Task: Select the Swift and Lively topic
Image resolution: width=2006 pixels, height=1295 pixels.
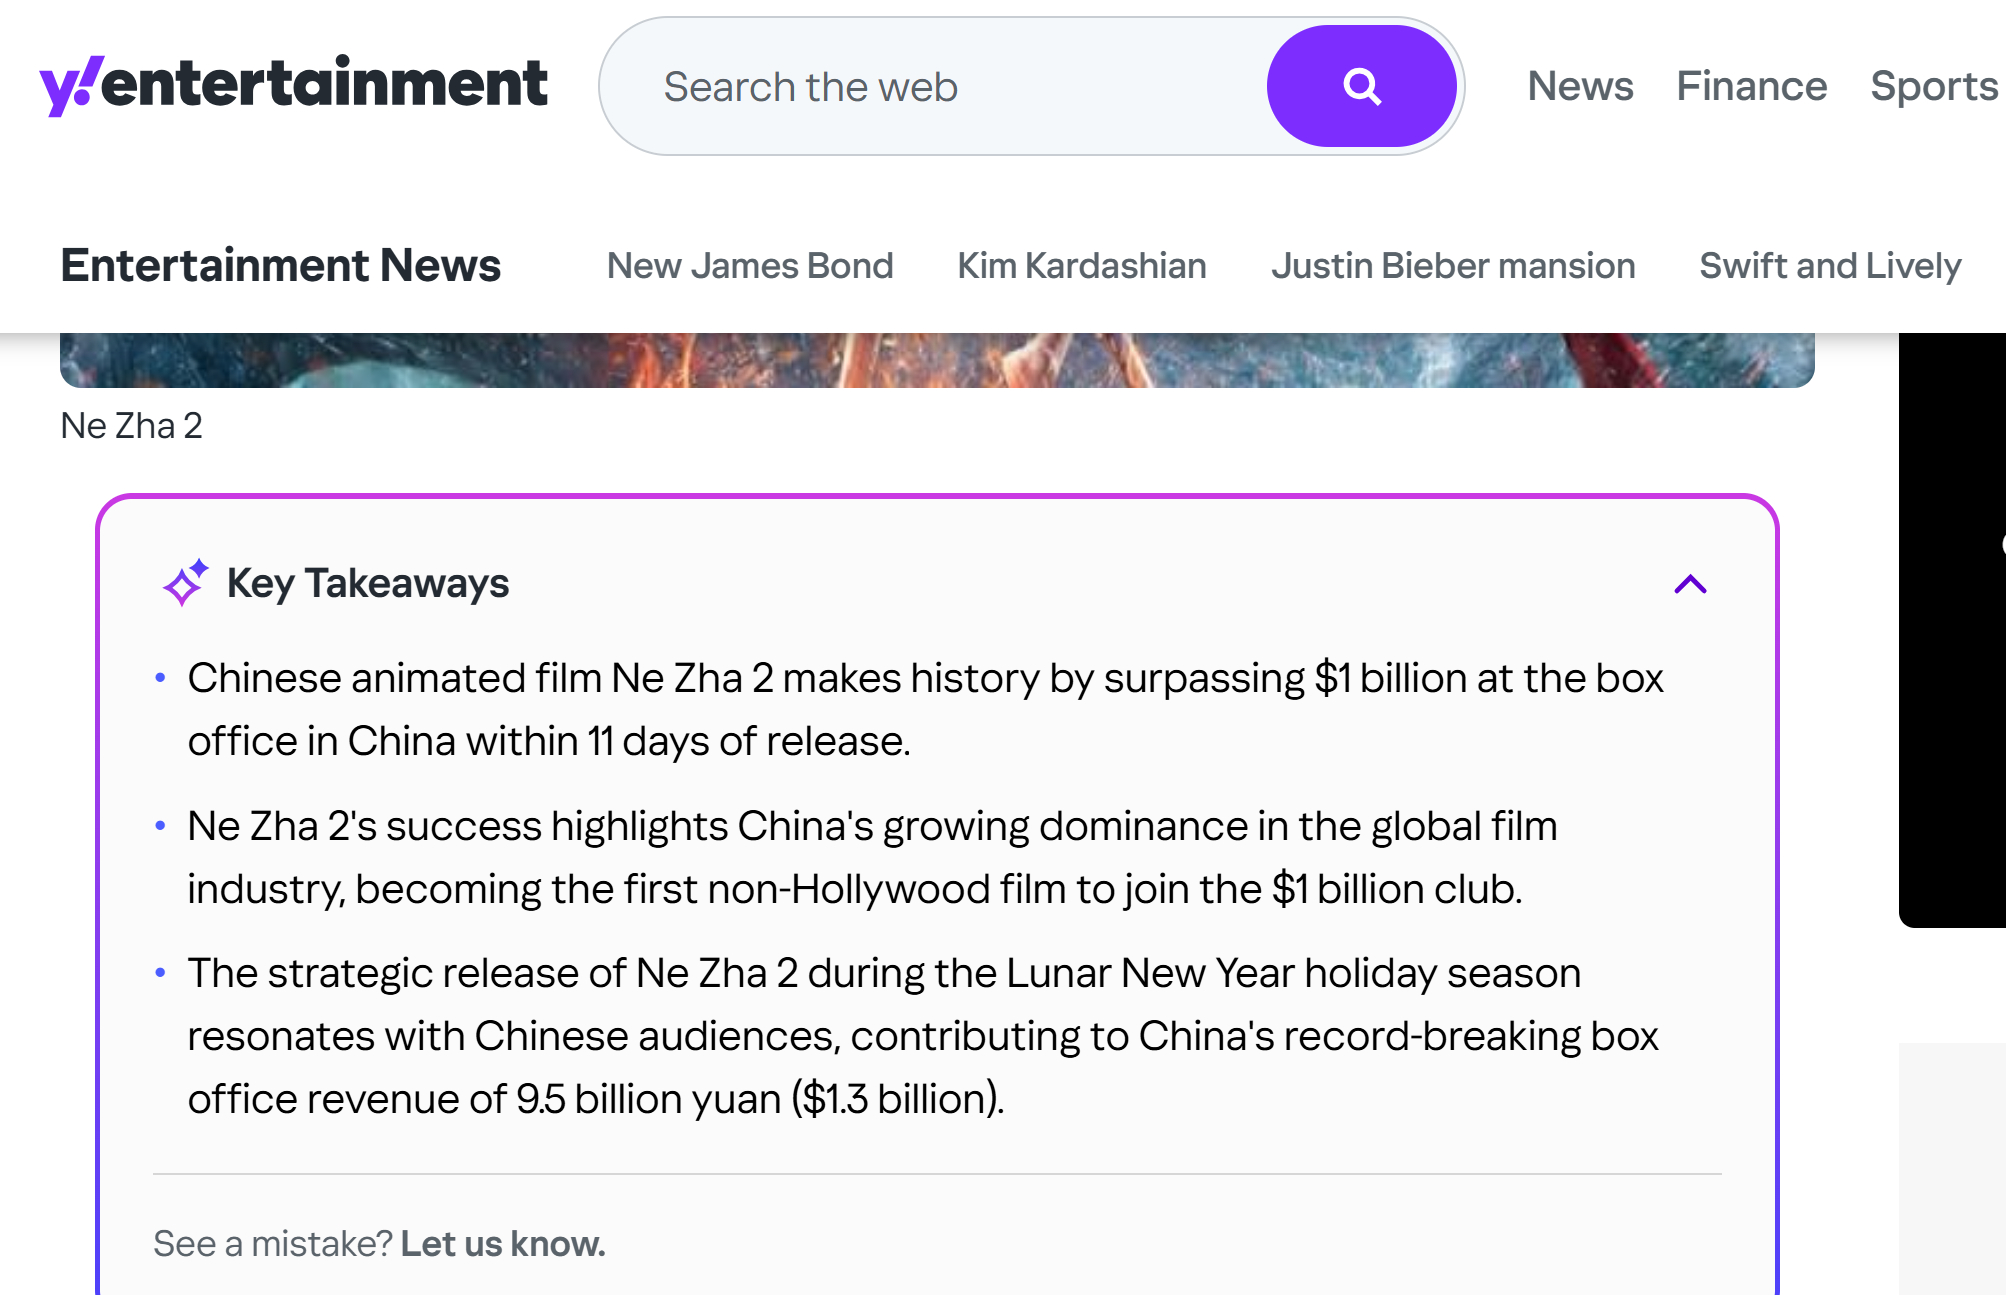Action: pyautogui.click(x=1829, y=266)
